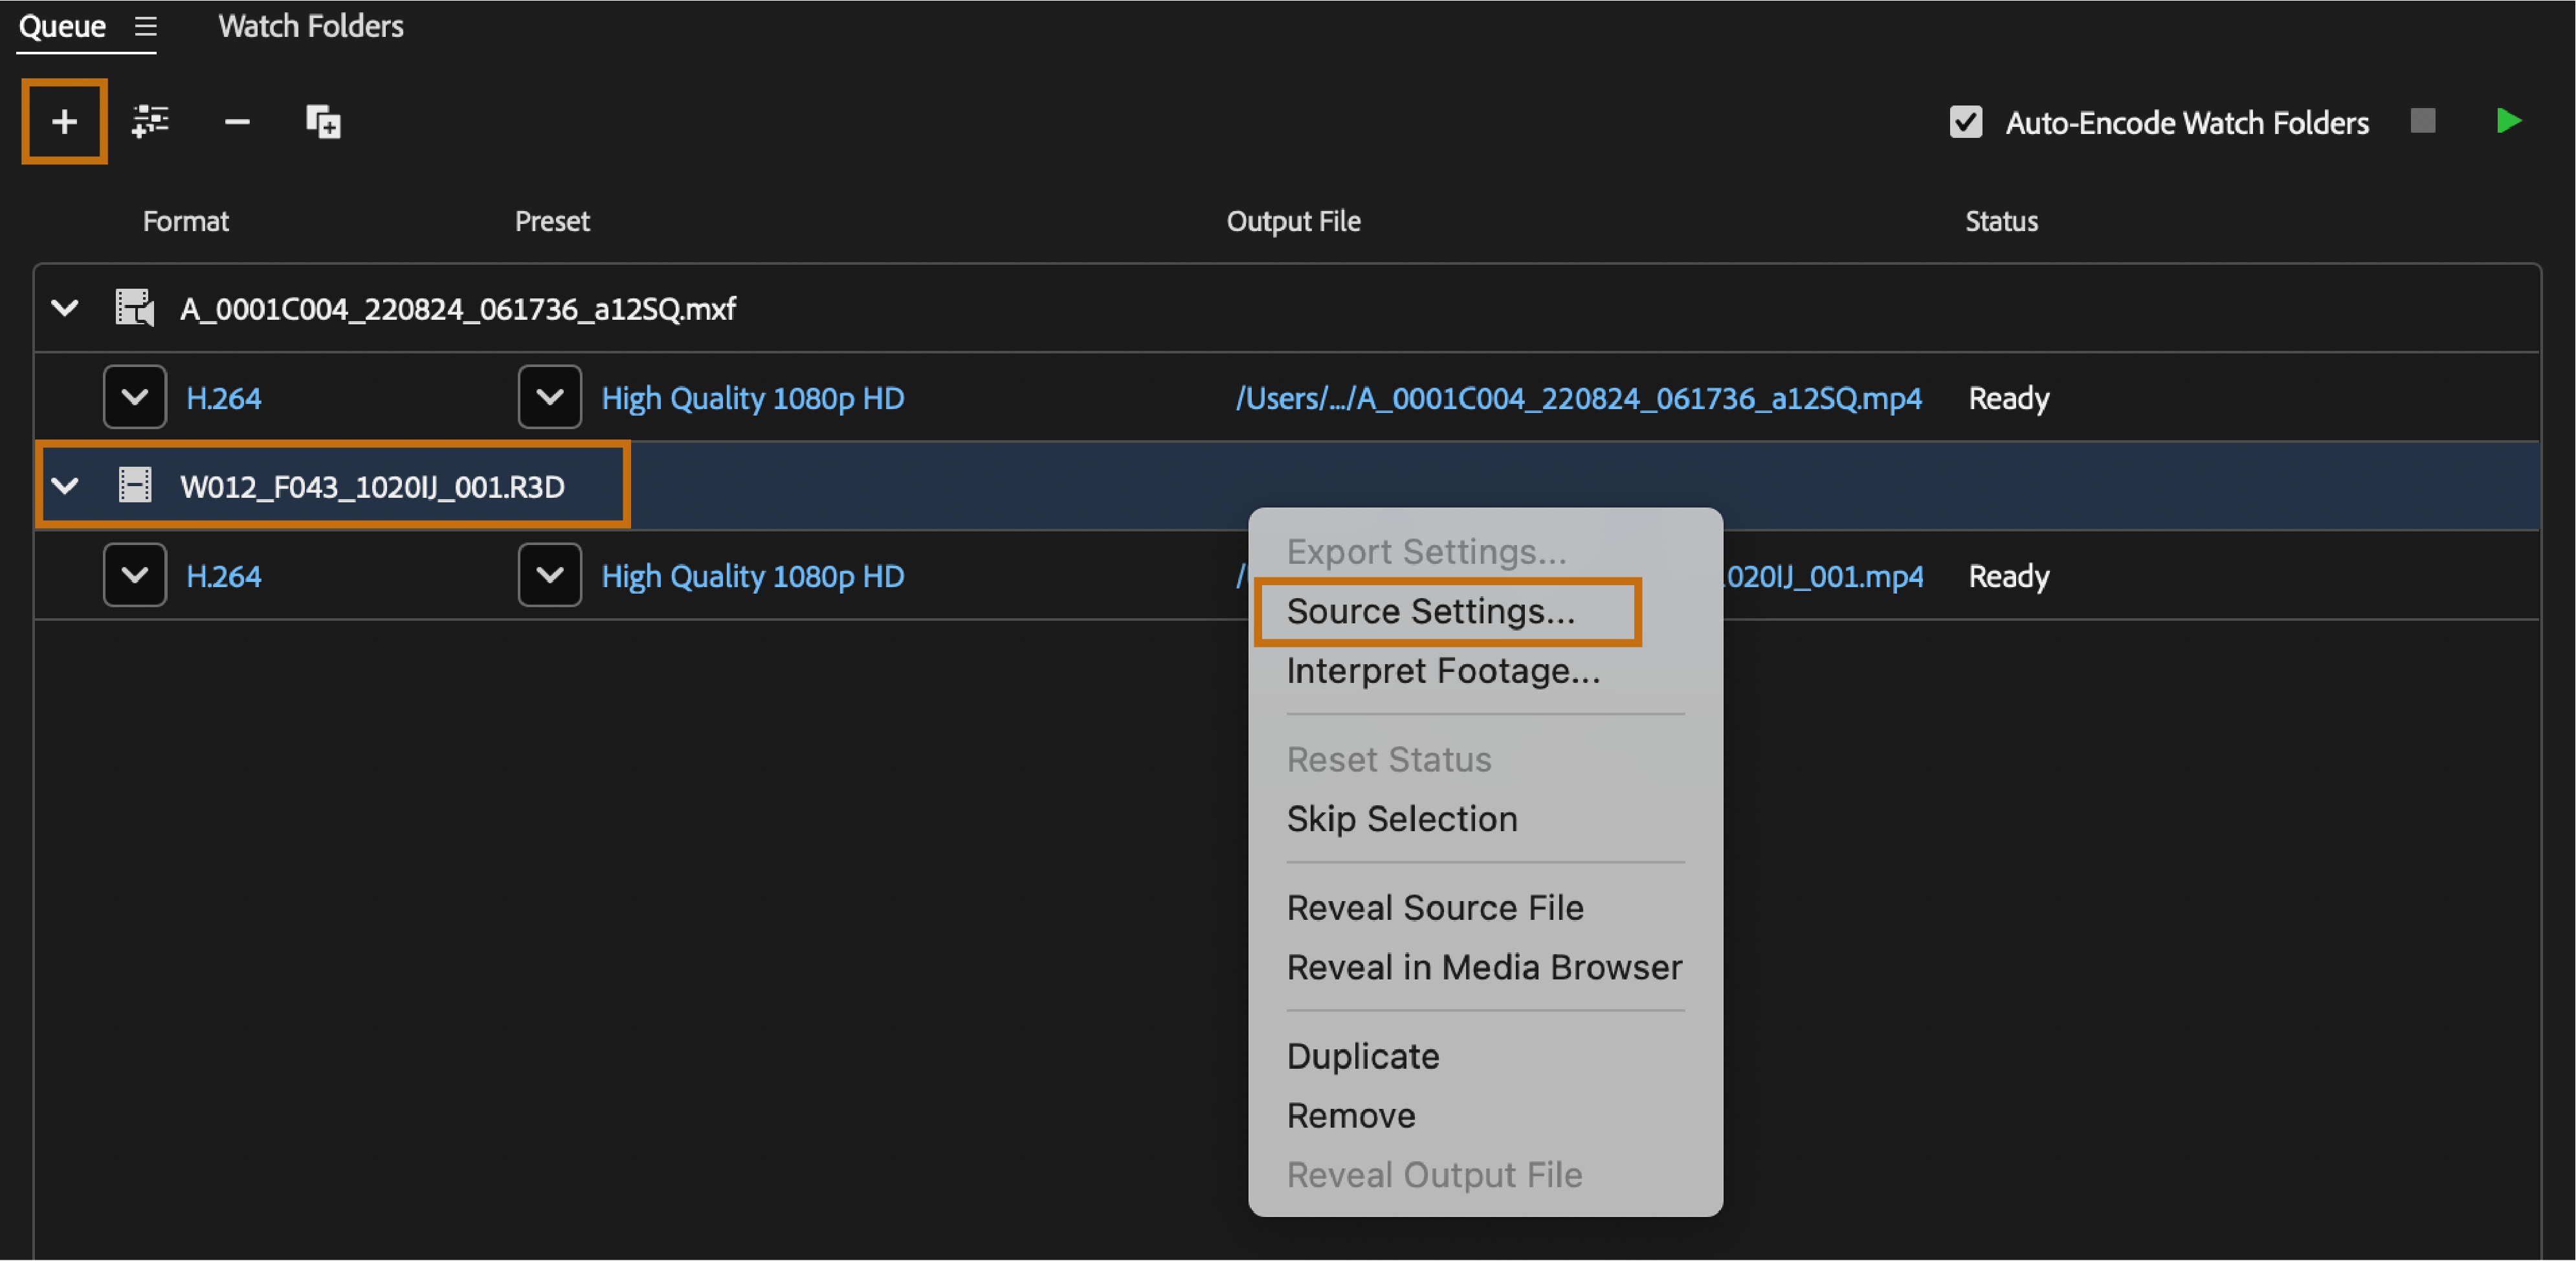Click the R3D clip film strip icon
The image size is (2576, 1261).
coord(135,486)
